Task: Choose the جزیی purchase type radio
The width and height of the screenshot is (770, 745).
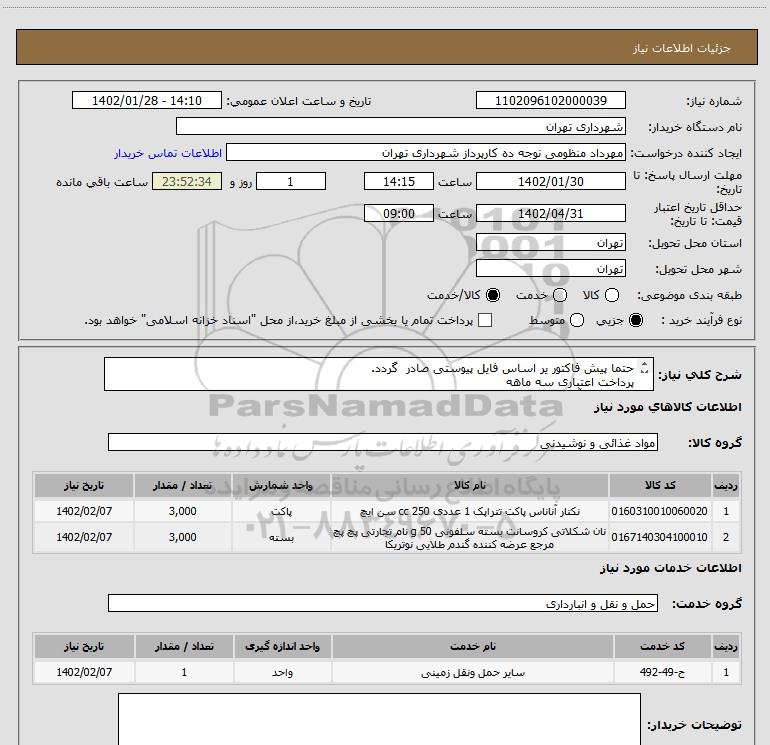Action: [636, 320]
